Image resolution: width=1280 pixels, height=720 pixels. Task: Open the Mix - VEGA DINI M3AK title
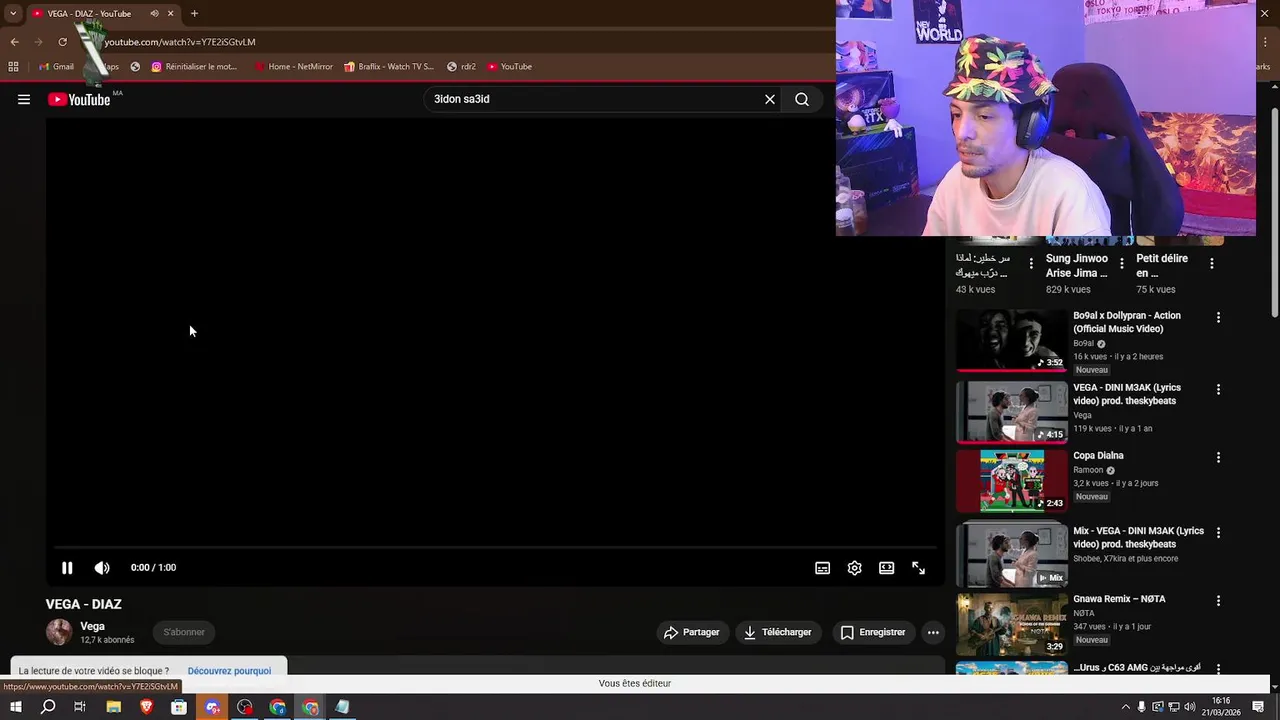point(1138,538)
